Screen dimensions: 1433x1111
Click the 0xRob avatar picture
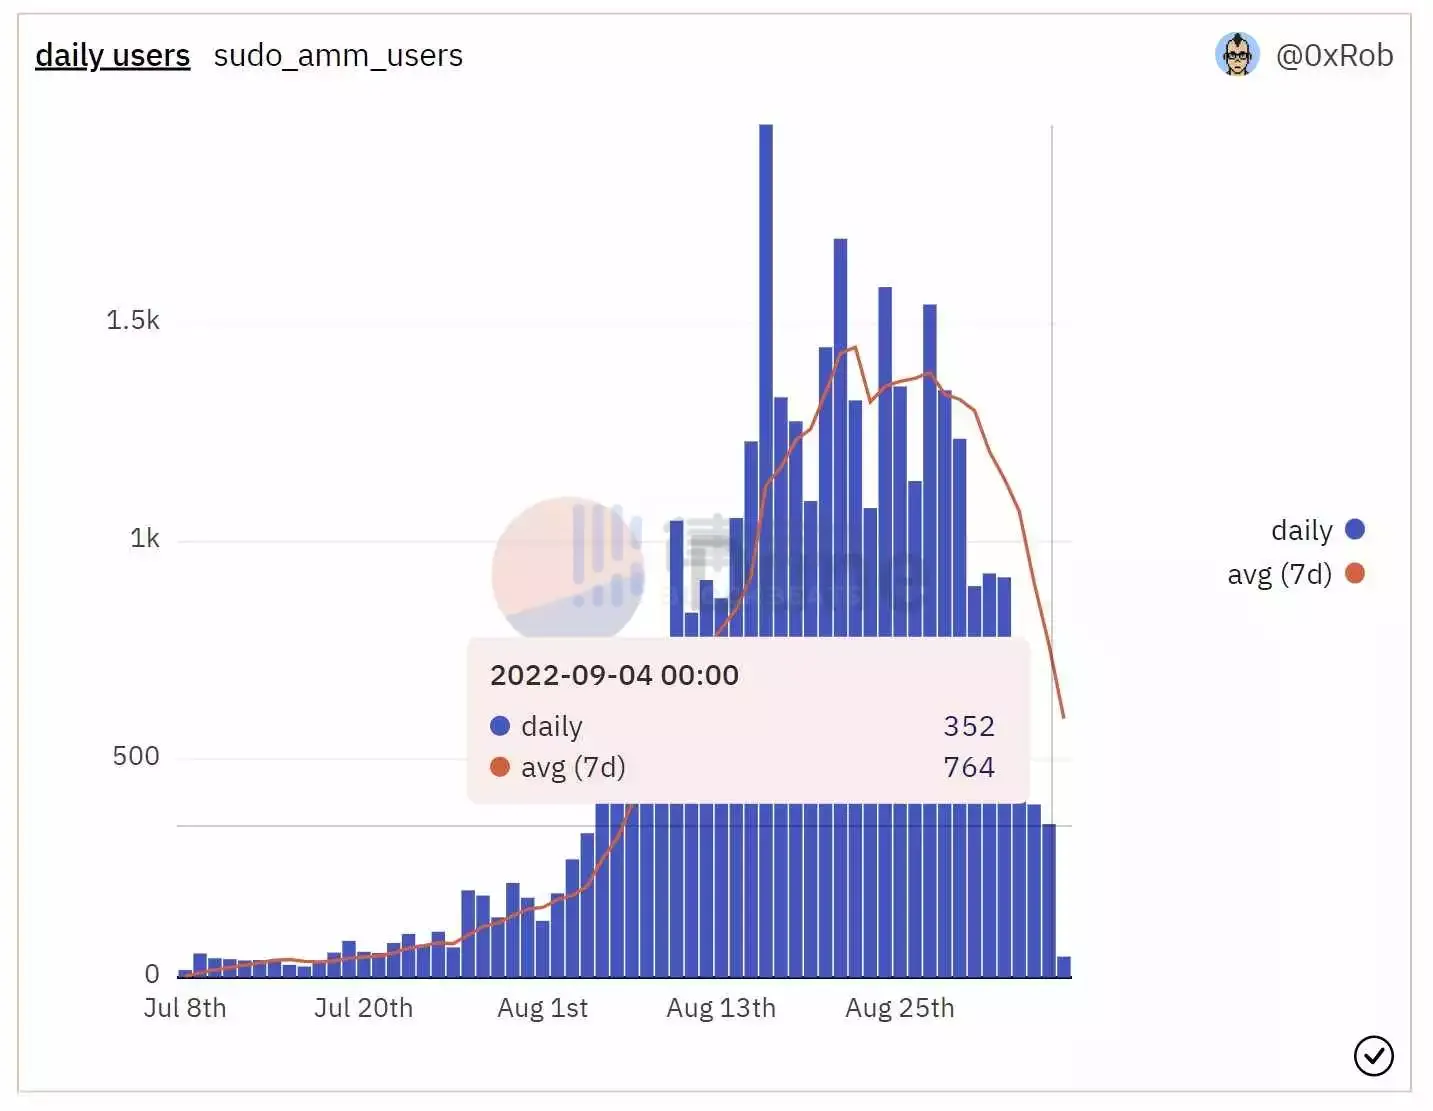(1237, 55)
